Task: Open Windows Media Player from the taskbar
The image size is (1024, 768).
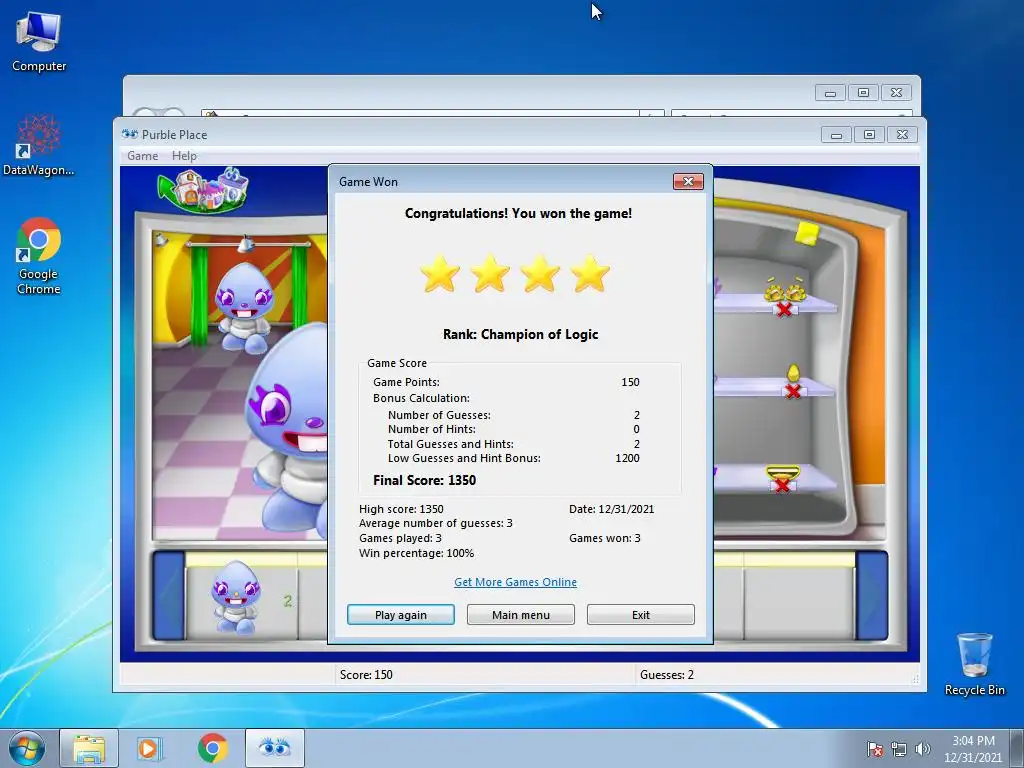Action: [x=150, y=748]
